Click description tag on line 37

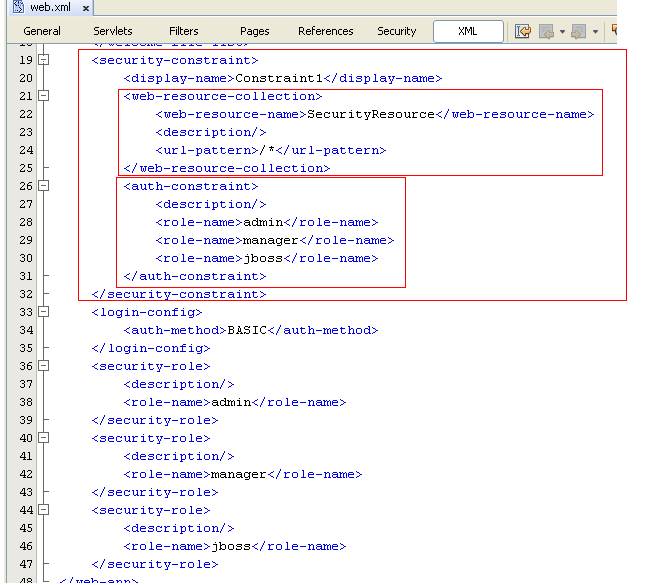179,384
